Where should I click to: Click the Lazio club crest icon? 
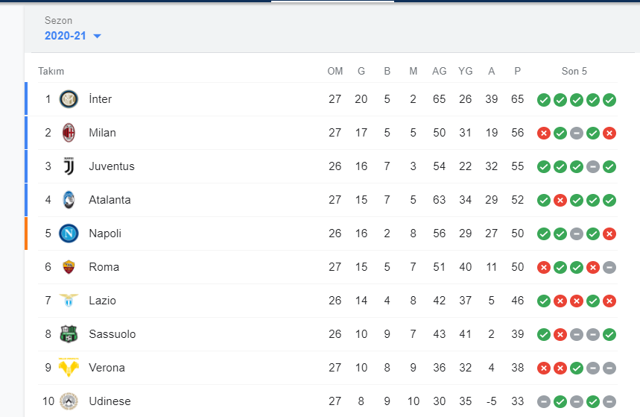[x=69, y=300]
